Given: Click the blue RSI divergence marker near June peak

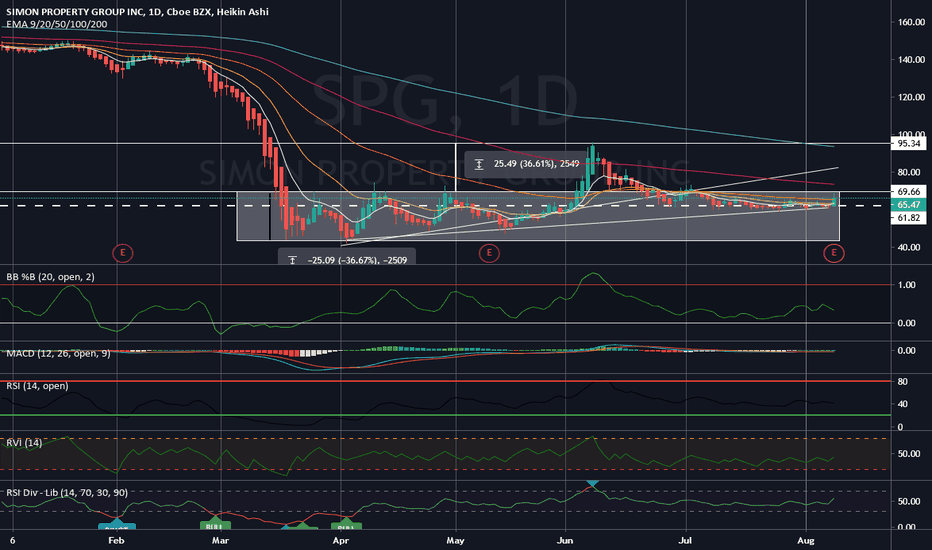Looking at the screenshot, I should coord(593,485).
